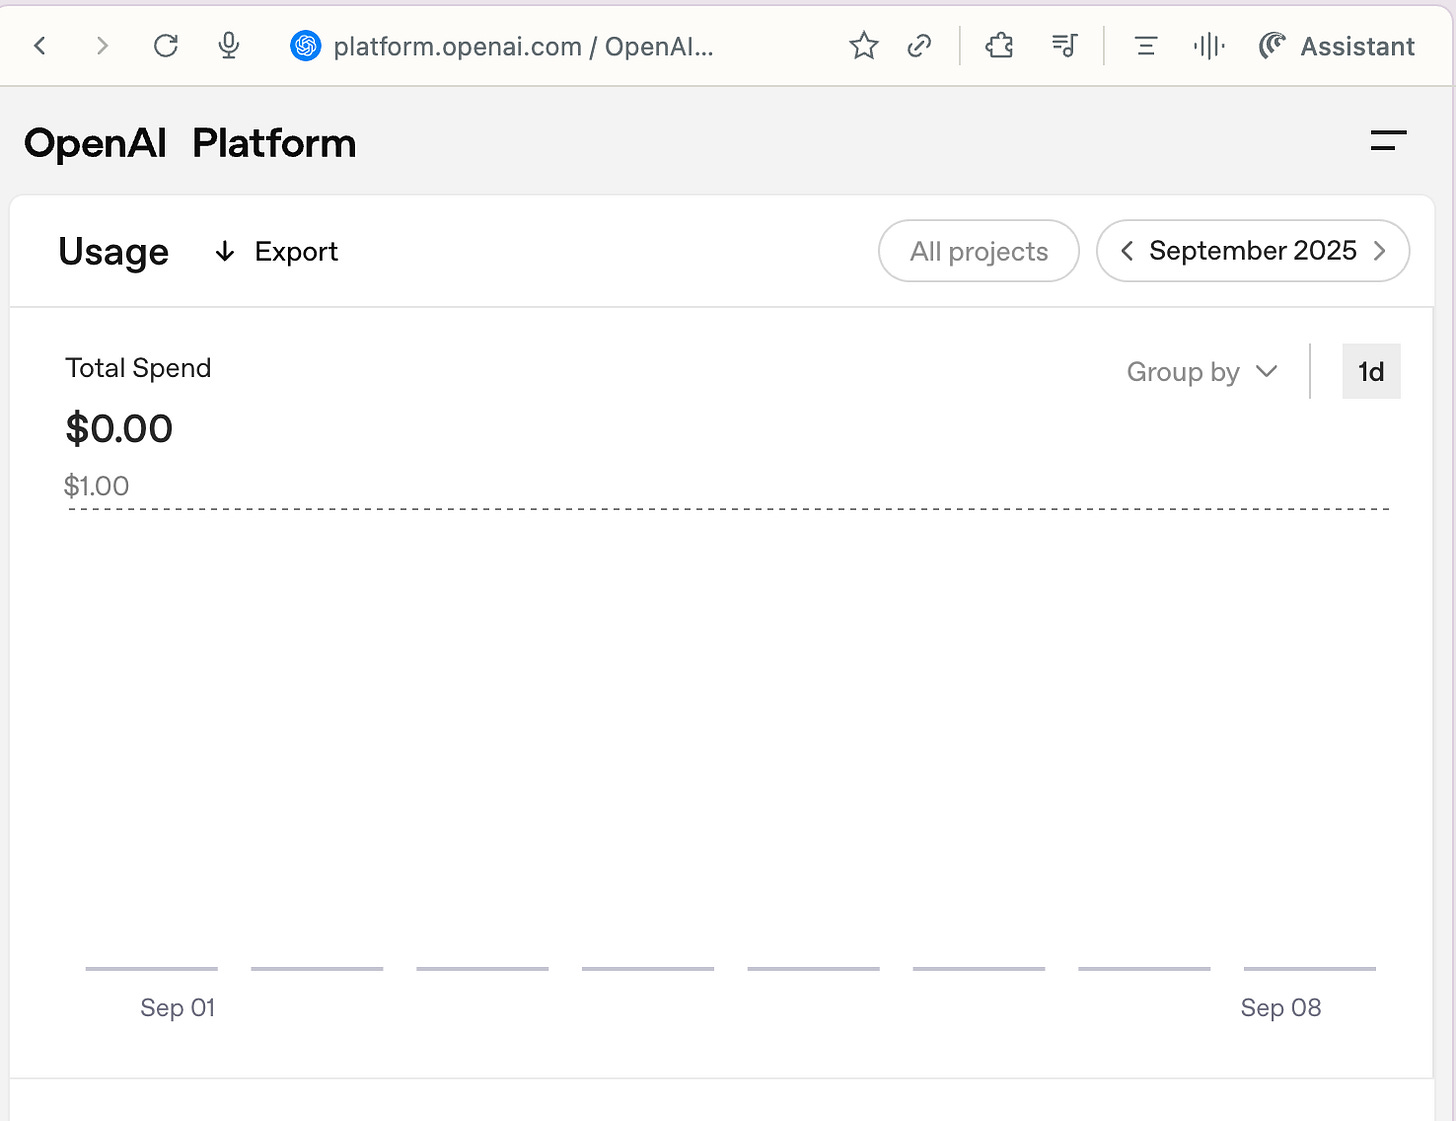
Task: Click the browser forward arrow
Action: coord(102,46)
